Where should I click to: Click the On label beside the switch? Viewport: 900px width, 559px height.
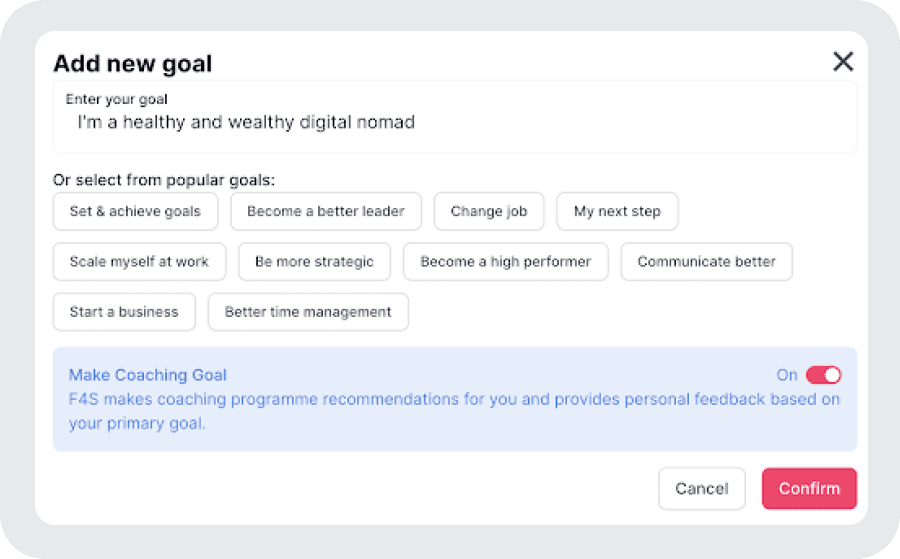click(x=787, y=375)
